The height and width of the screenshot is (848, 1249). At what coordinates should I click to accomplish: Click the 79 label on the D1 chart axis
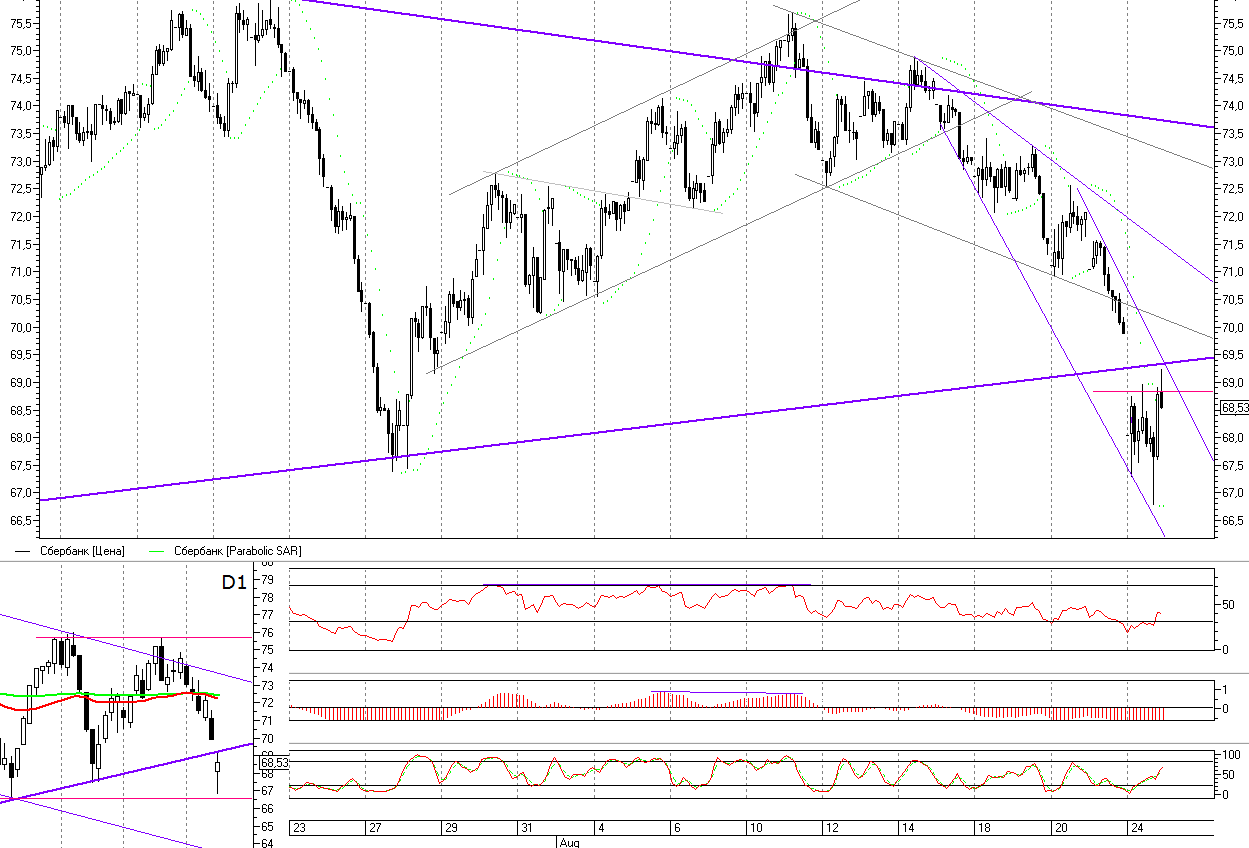point(267,579)
